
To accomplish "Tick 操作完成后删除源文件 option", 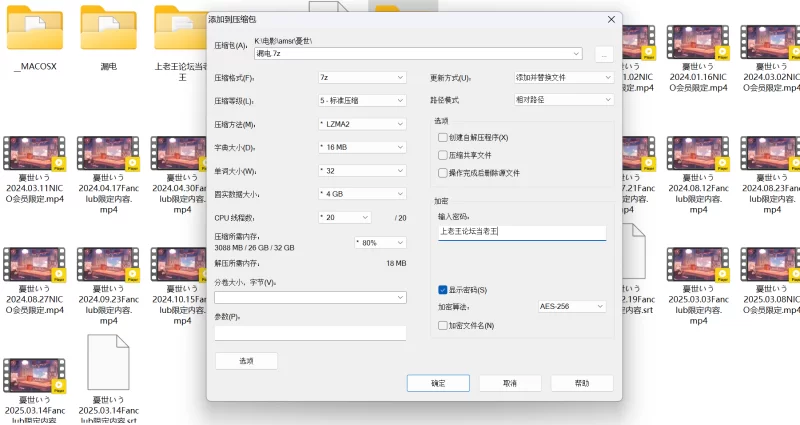I will click(443, 172).
